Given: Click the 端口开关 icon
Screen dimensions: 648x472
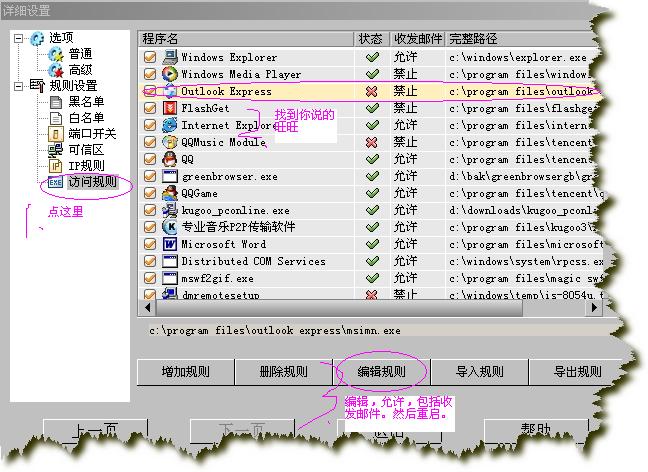Looking at the screenshot, I should 55,134.
